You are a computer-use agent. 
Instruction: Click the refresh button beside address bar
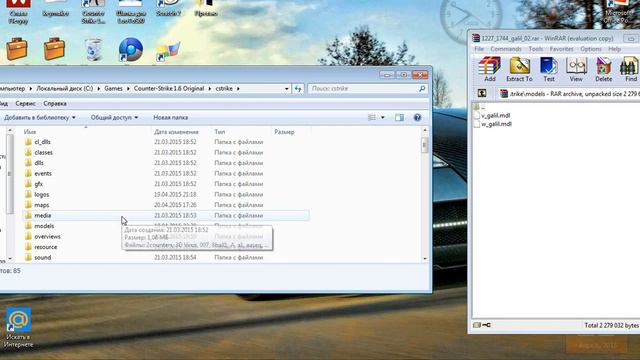click(298, 89)
